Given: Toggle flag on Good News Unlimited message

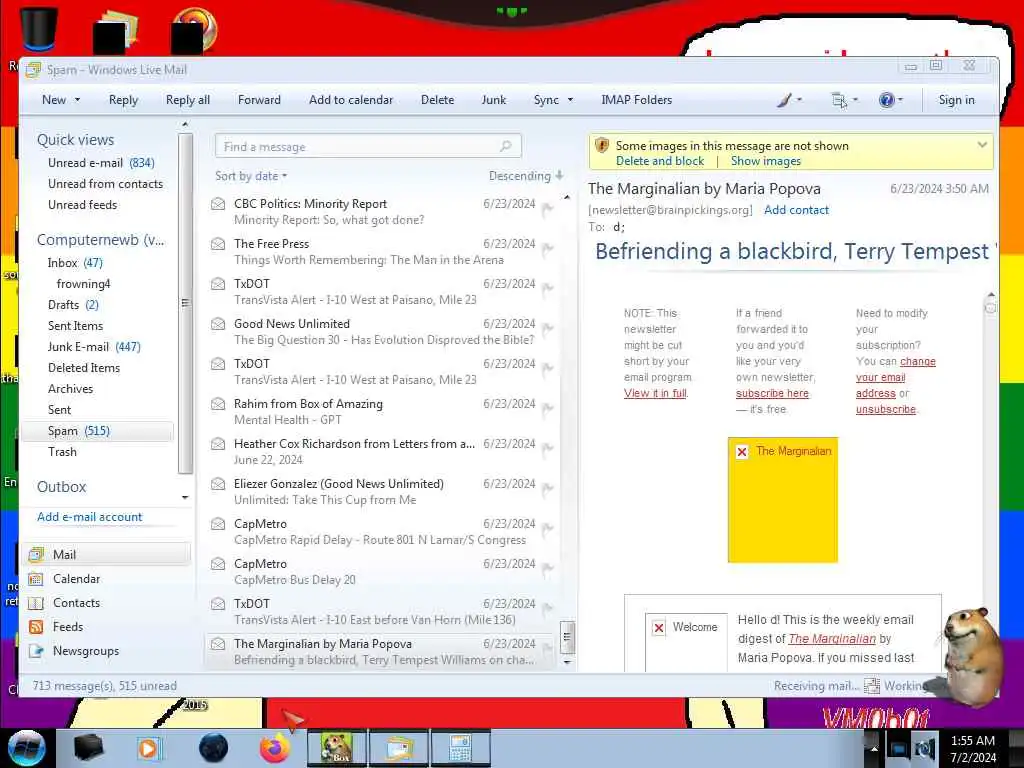Looking at the screenshot, I should pos(548,328).
